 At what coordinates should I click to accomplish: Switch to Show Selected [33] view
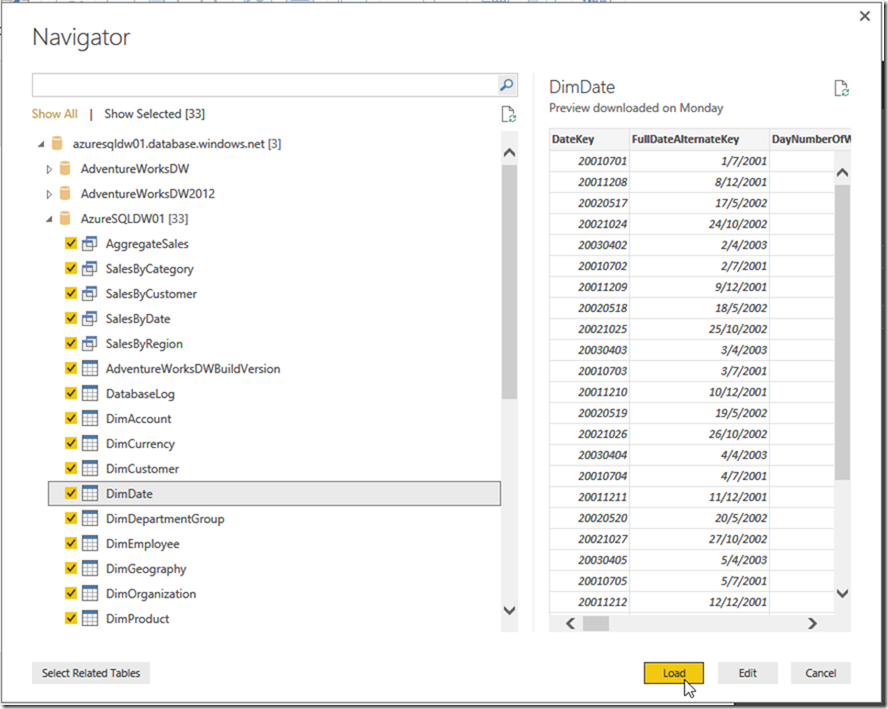point(155,114)
